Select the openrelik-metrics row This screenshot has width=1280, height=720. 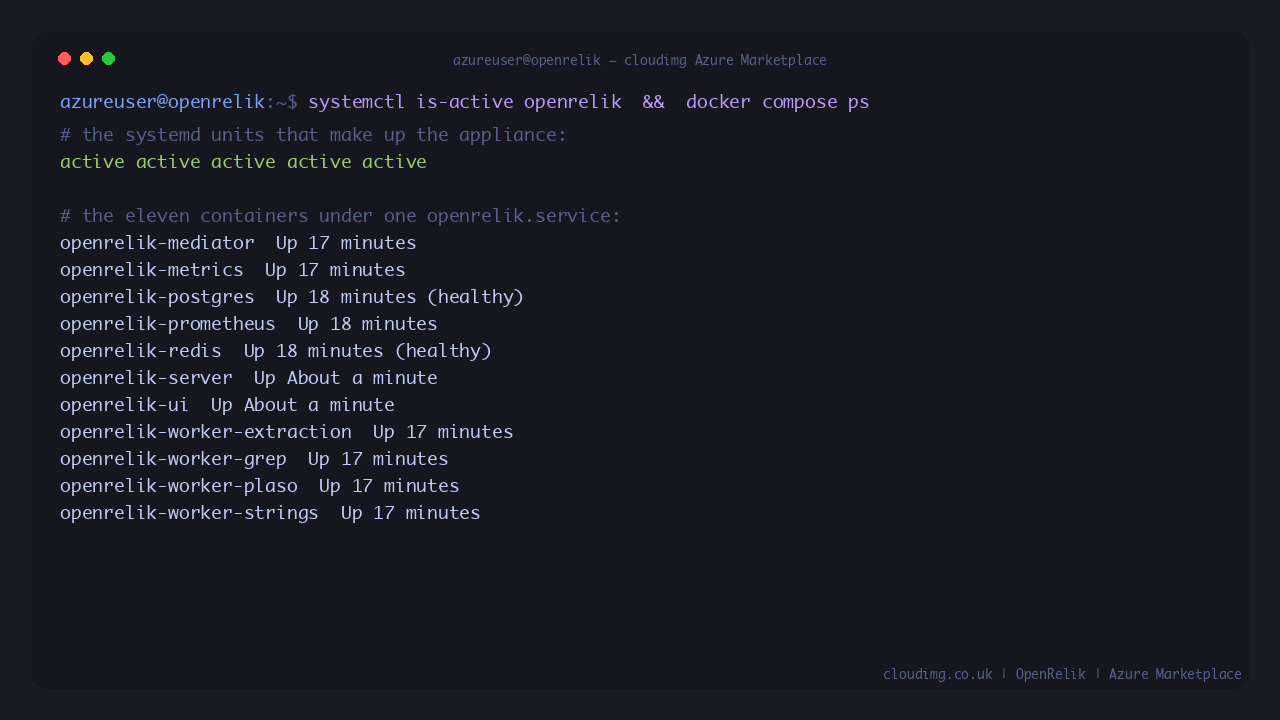[x=233, y=270]
